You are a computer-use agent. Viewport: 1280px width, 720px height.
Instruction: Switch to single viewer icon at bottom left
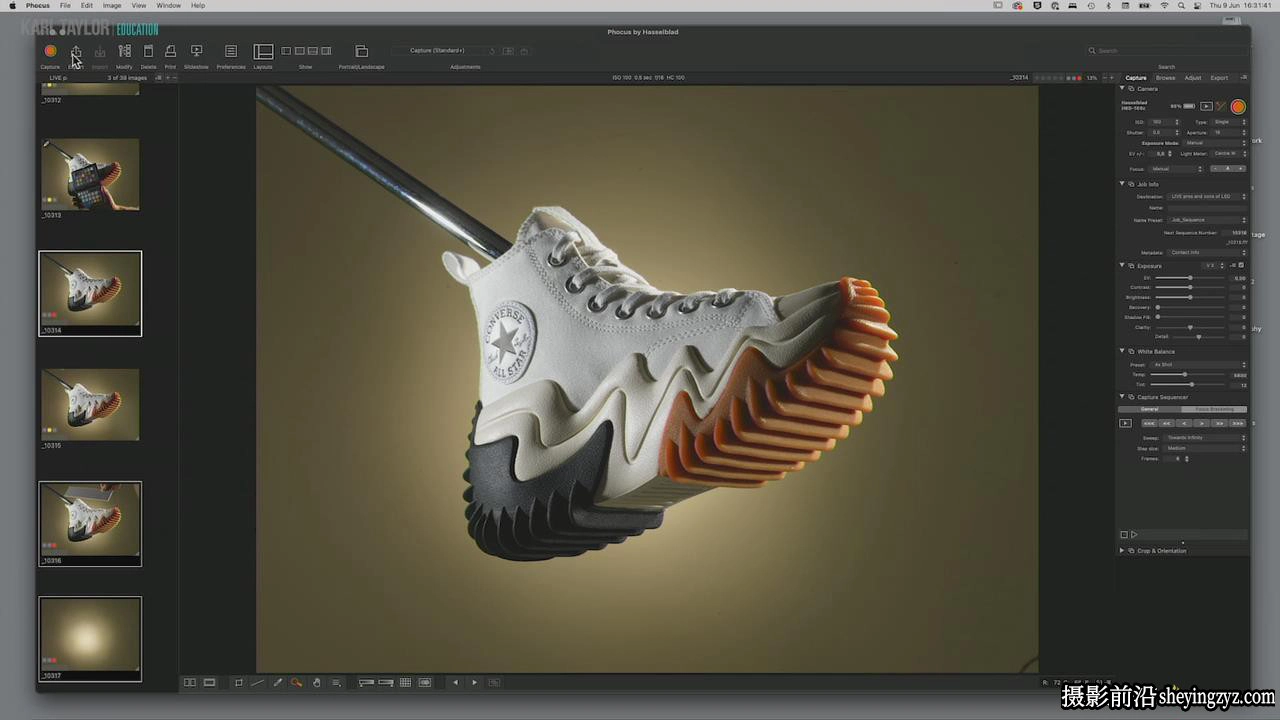tap(209, 682)
